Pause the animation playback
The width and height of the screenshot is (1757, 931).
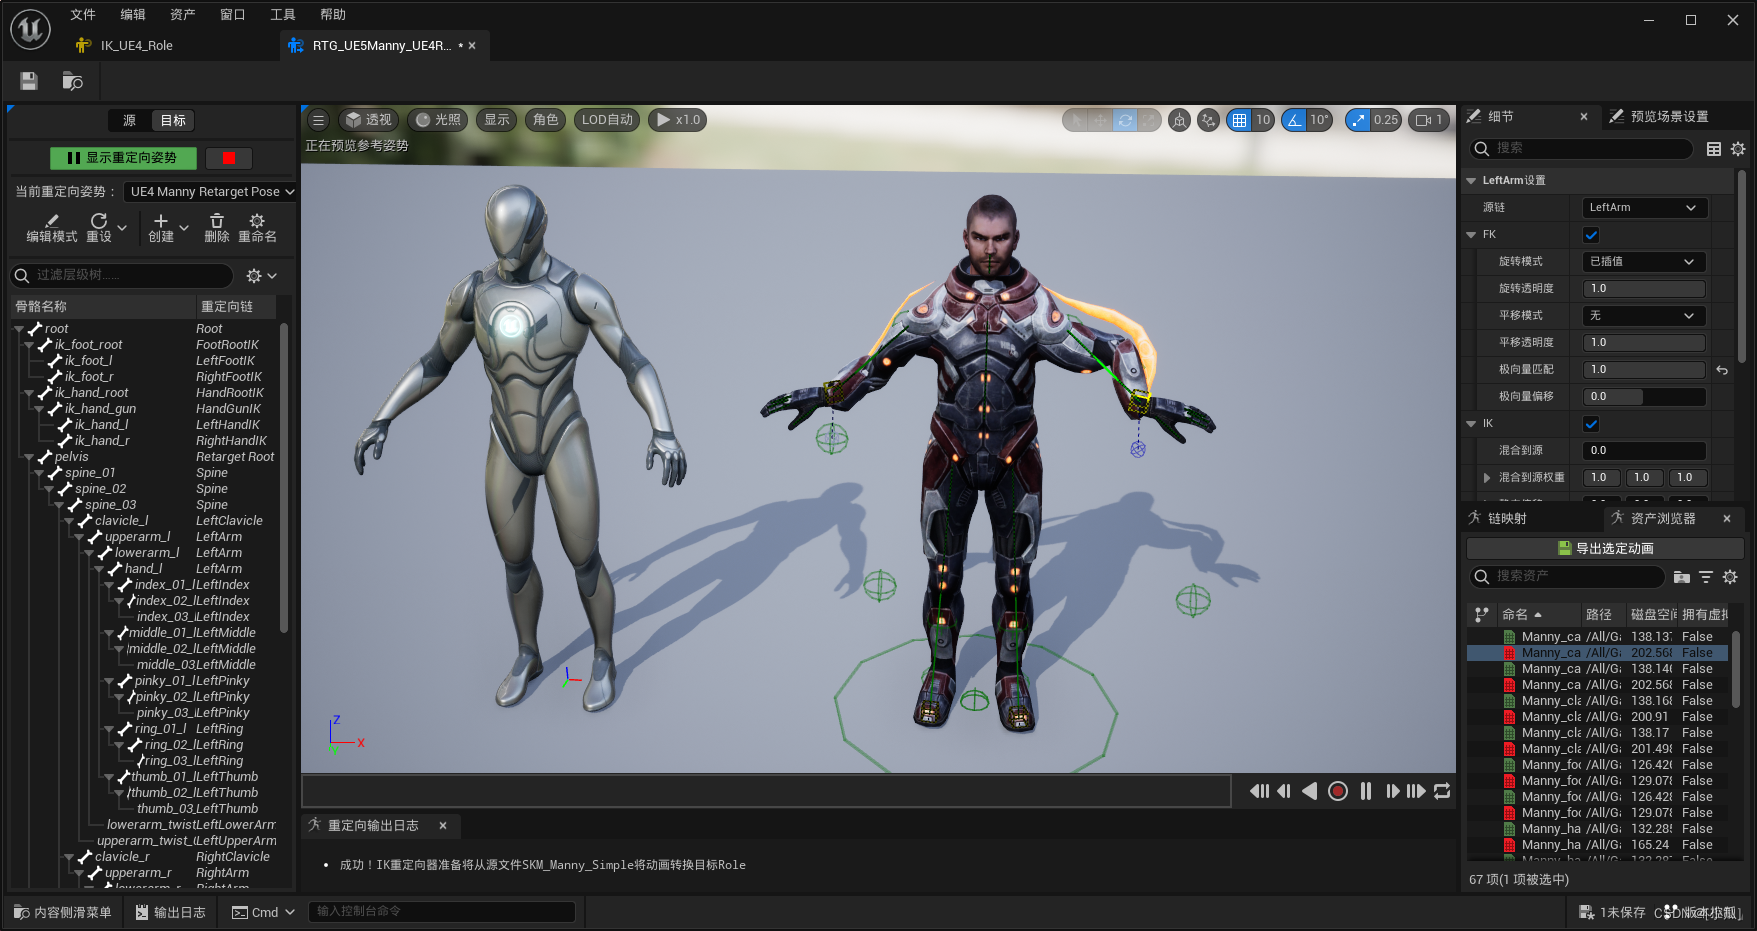click(x=1366, y=791)
